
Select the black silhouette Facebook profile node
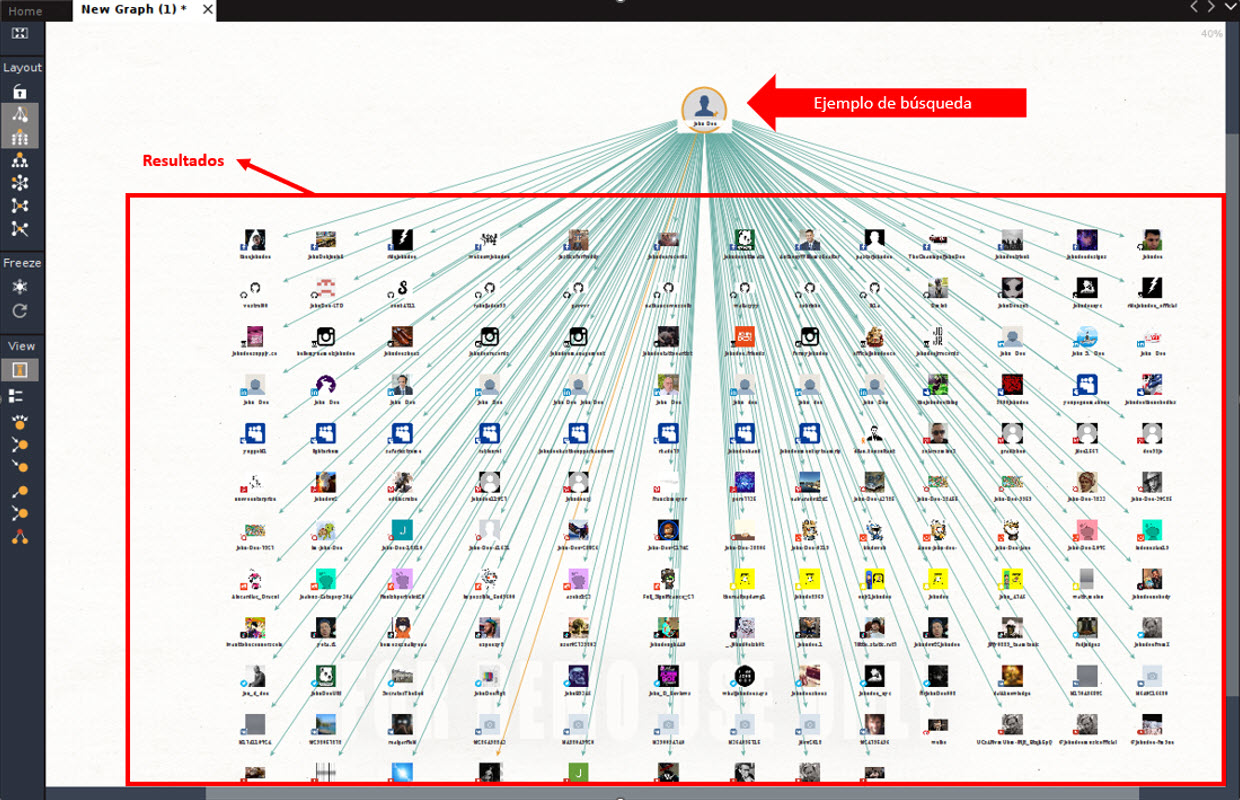875,240
